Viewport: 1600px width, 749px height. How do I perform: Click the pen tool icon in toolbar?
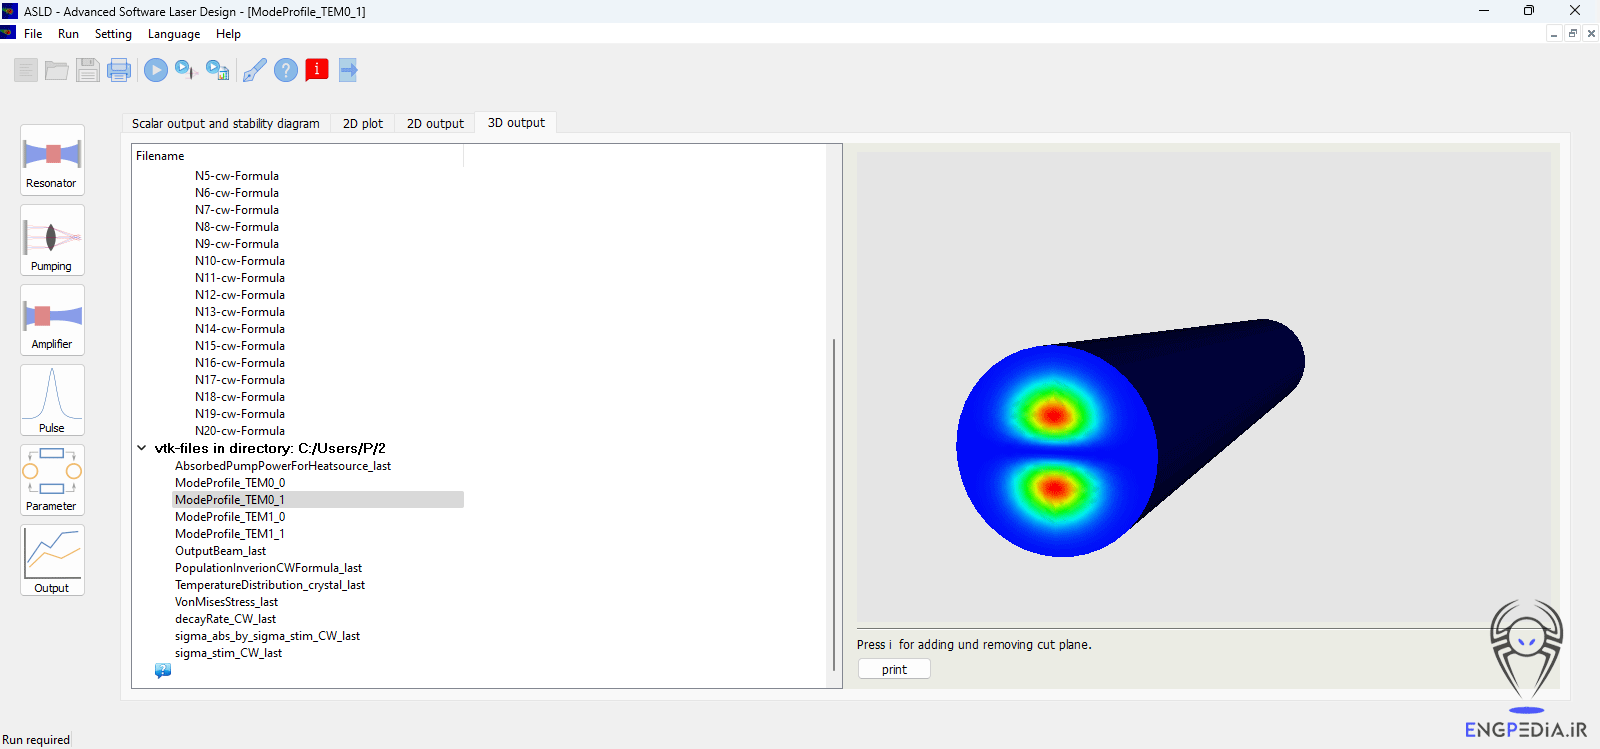coord(254,70)
